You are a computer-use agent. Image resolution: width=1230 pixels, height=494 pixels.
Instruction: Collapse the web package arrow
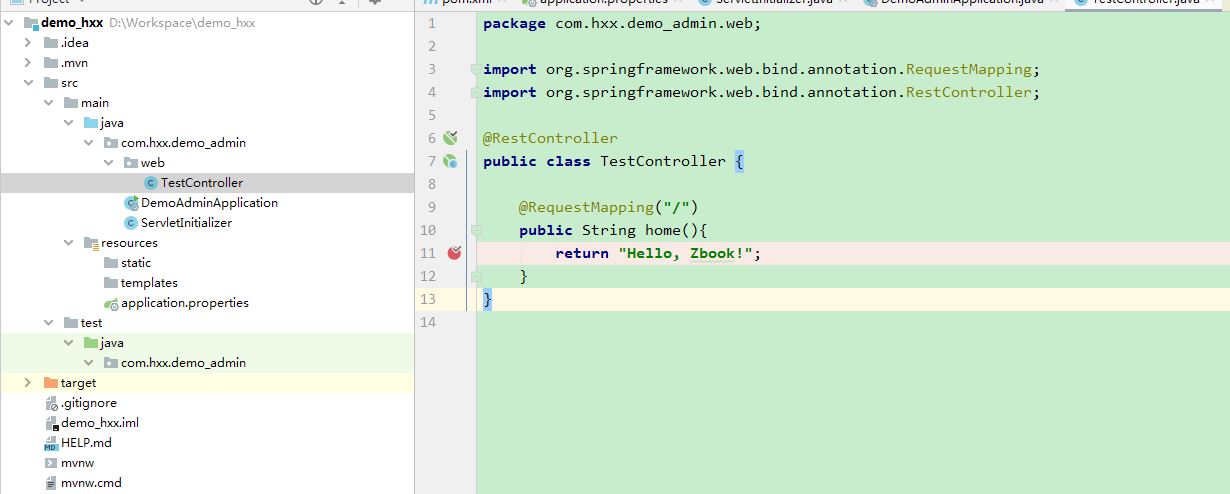(x=109, y=163)
